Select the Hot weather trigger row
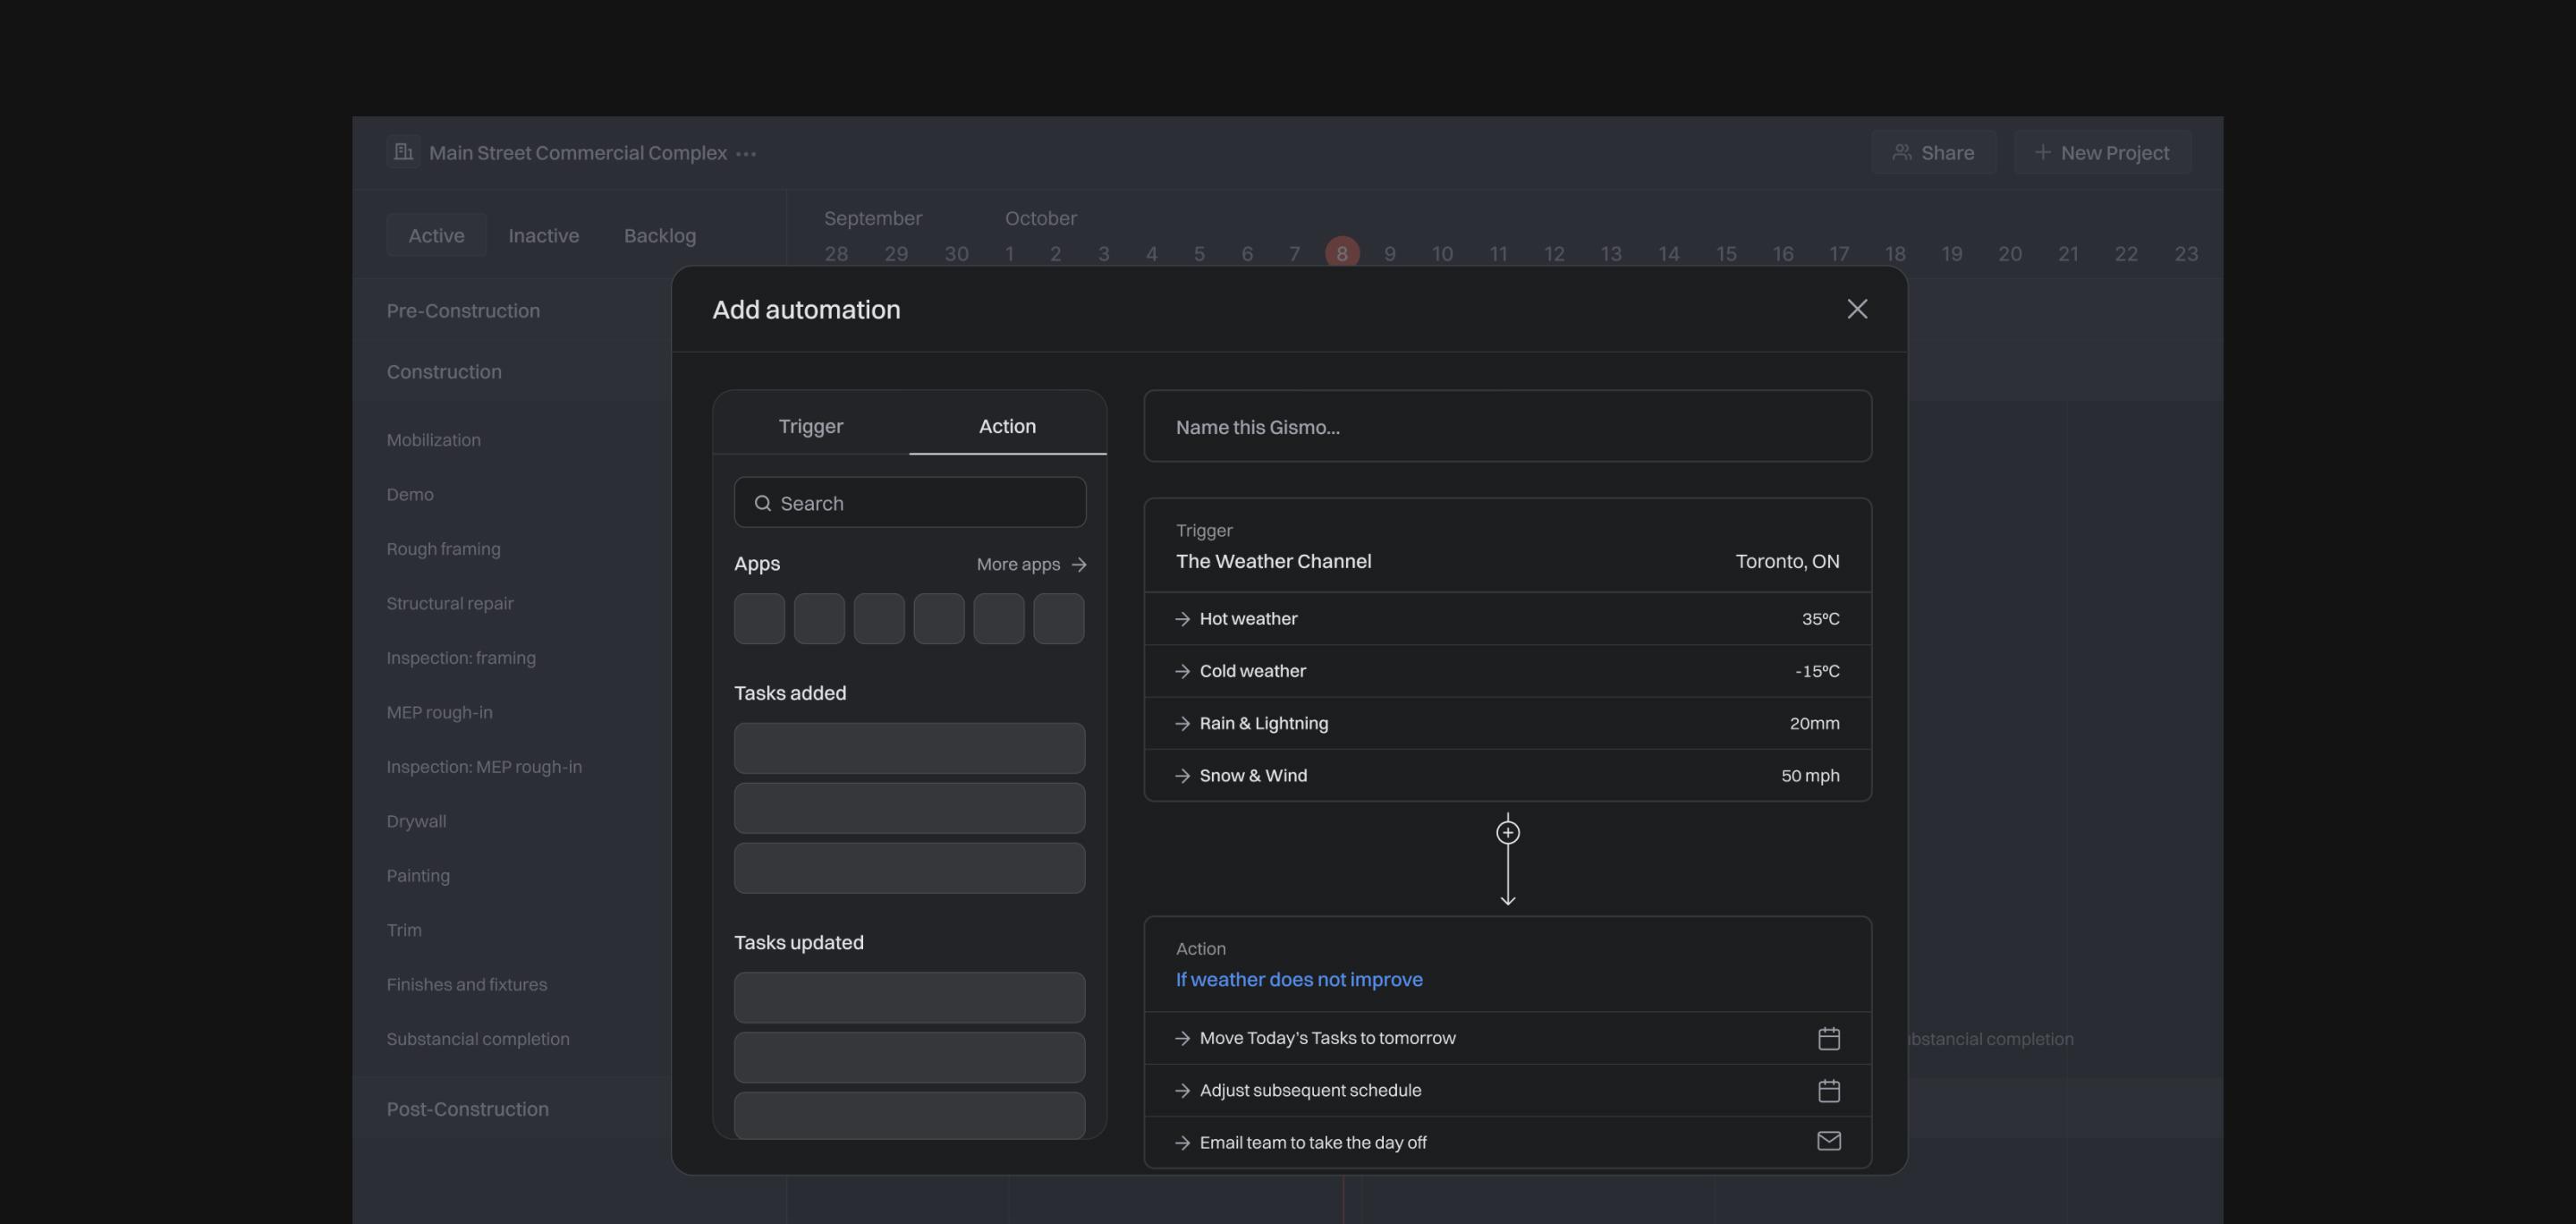This screenshot has height=1224, width=2576. point(1507,619)
